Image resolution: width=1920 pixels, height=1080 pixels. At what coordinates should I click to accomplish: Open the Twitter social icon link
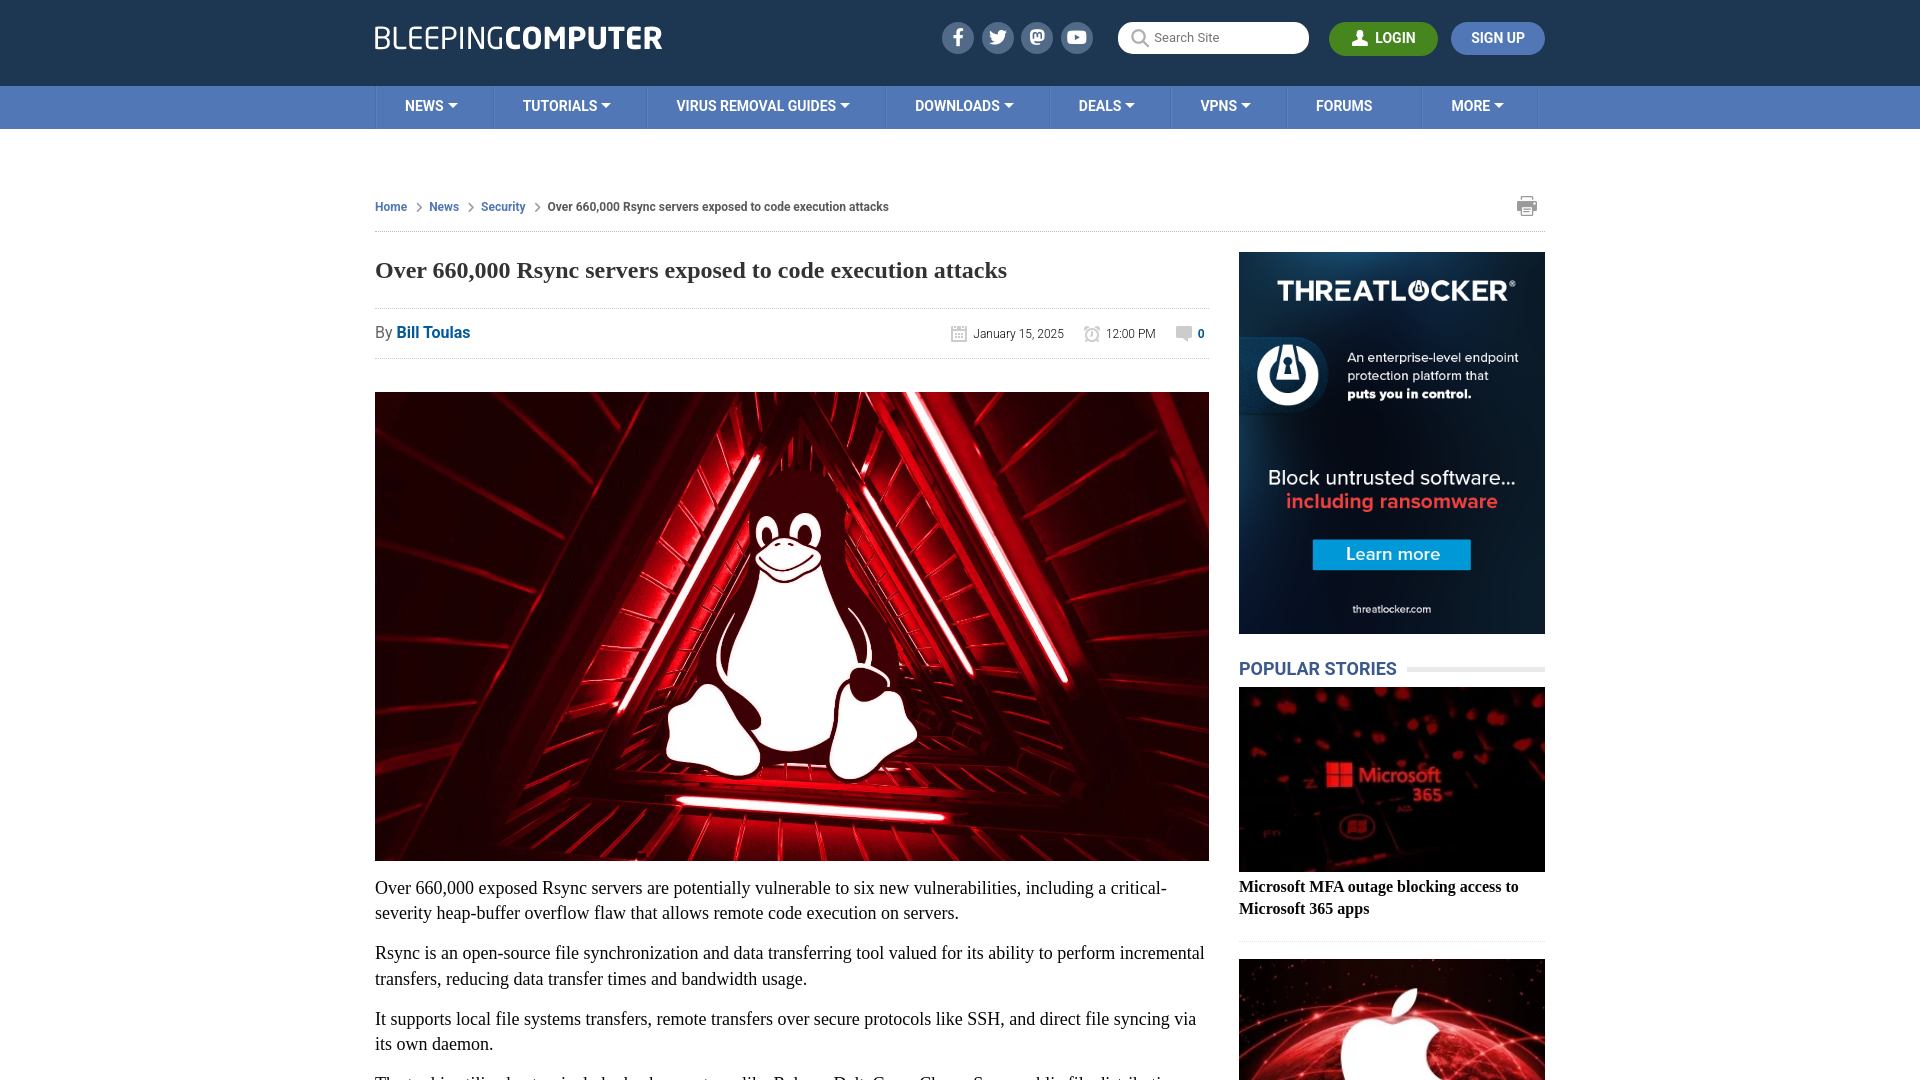[x=997, y=37]
